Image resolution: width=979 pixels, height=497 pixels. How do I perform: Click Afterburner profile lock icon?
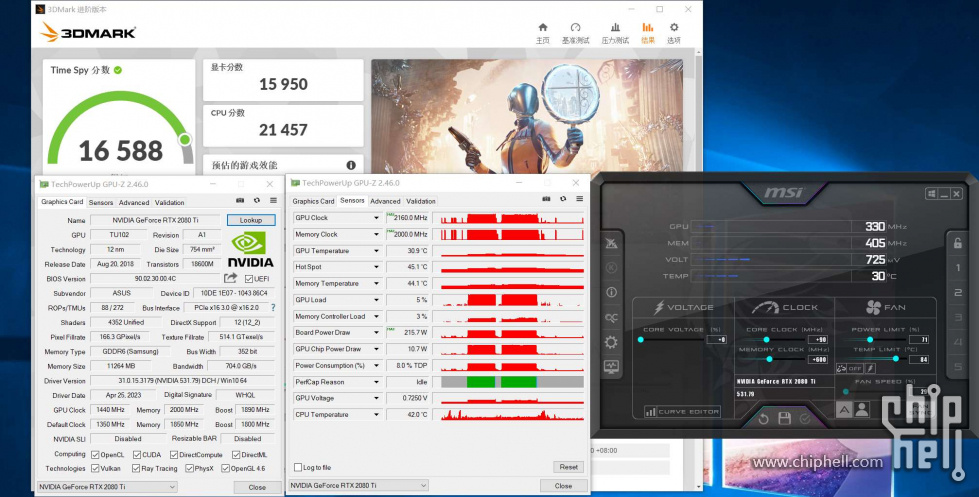coord(958,242)
